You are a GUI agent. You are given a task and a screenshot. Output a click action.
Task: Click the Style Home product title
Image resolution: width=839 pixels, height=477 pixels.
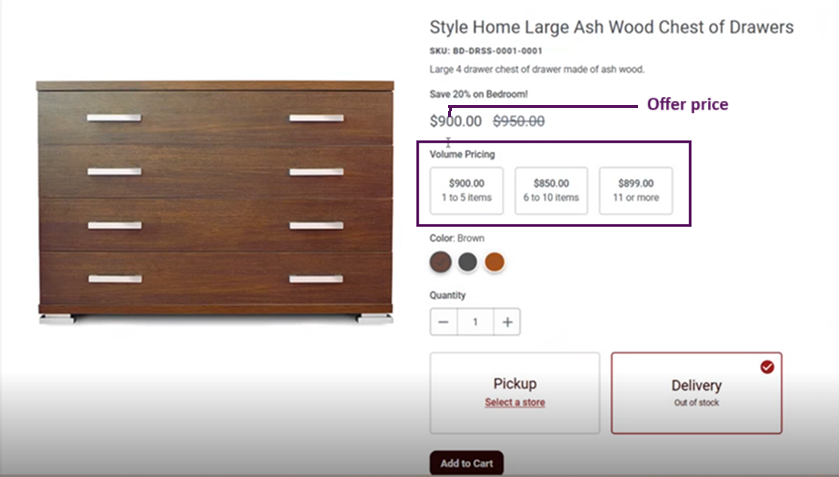[611, 27]
